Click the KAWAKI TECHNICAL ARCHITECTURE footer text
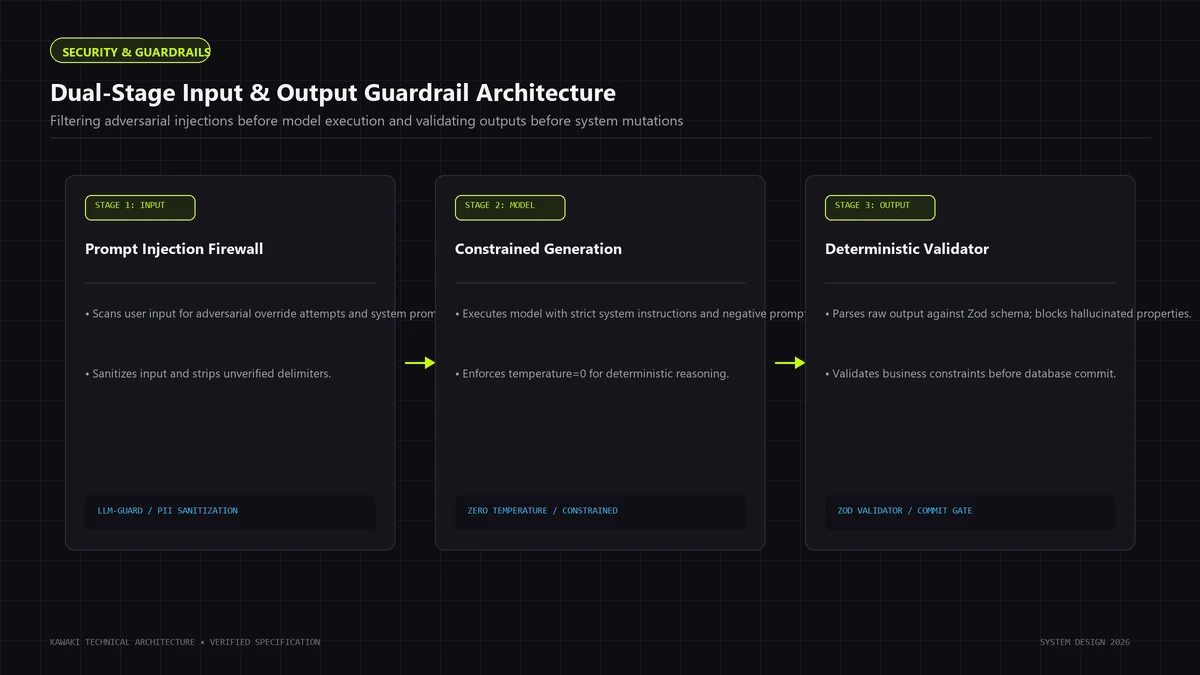The image size is (1200, 675). pyautogui.click(x=185, y=642)
